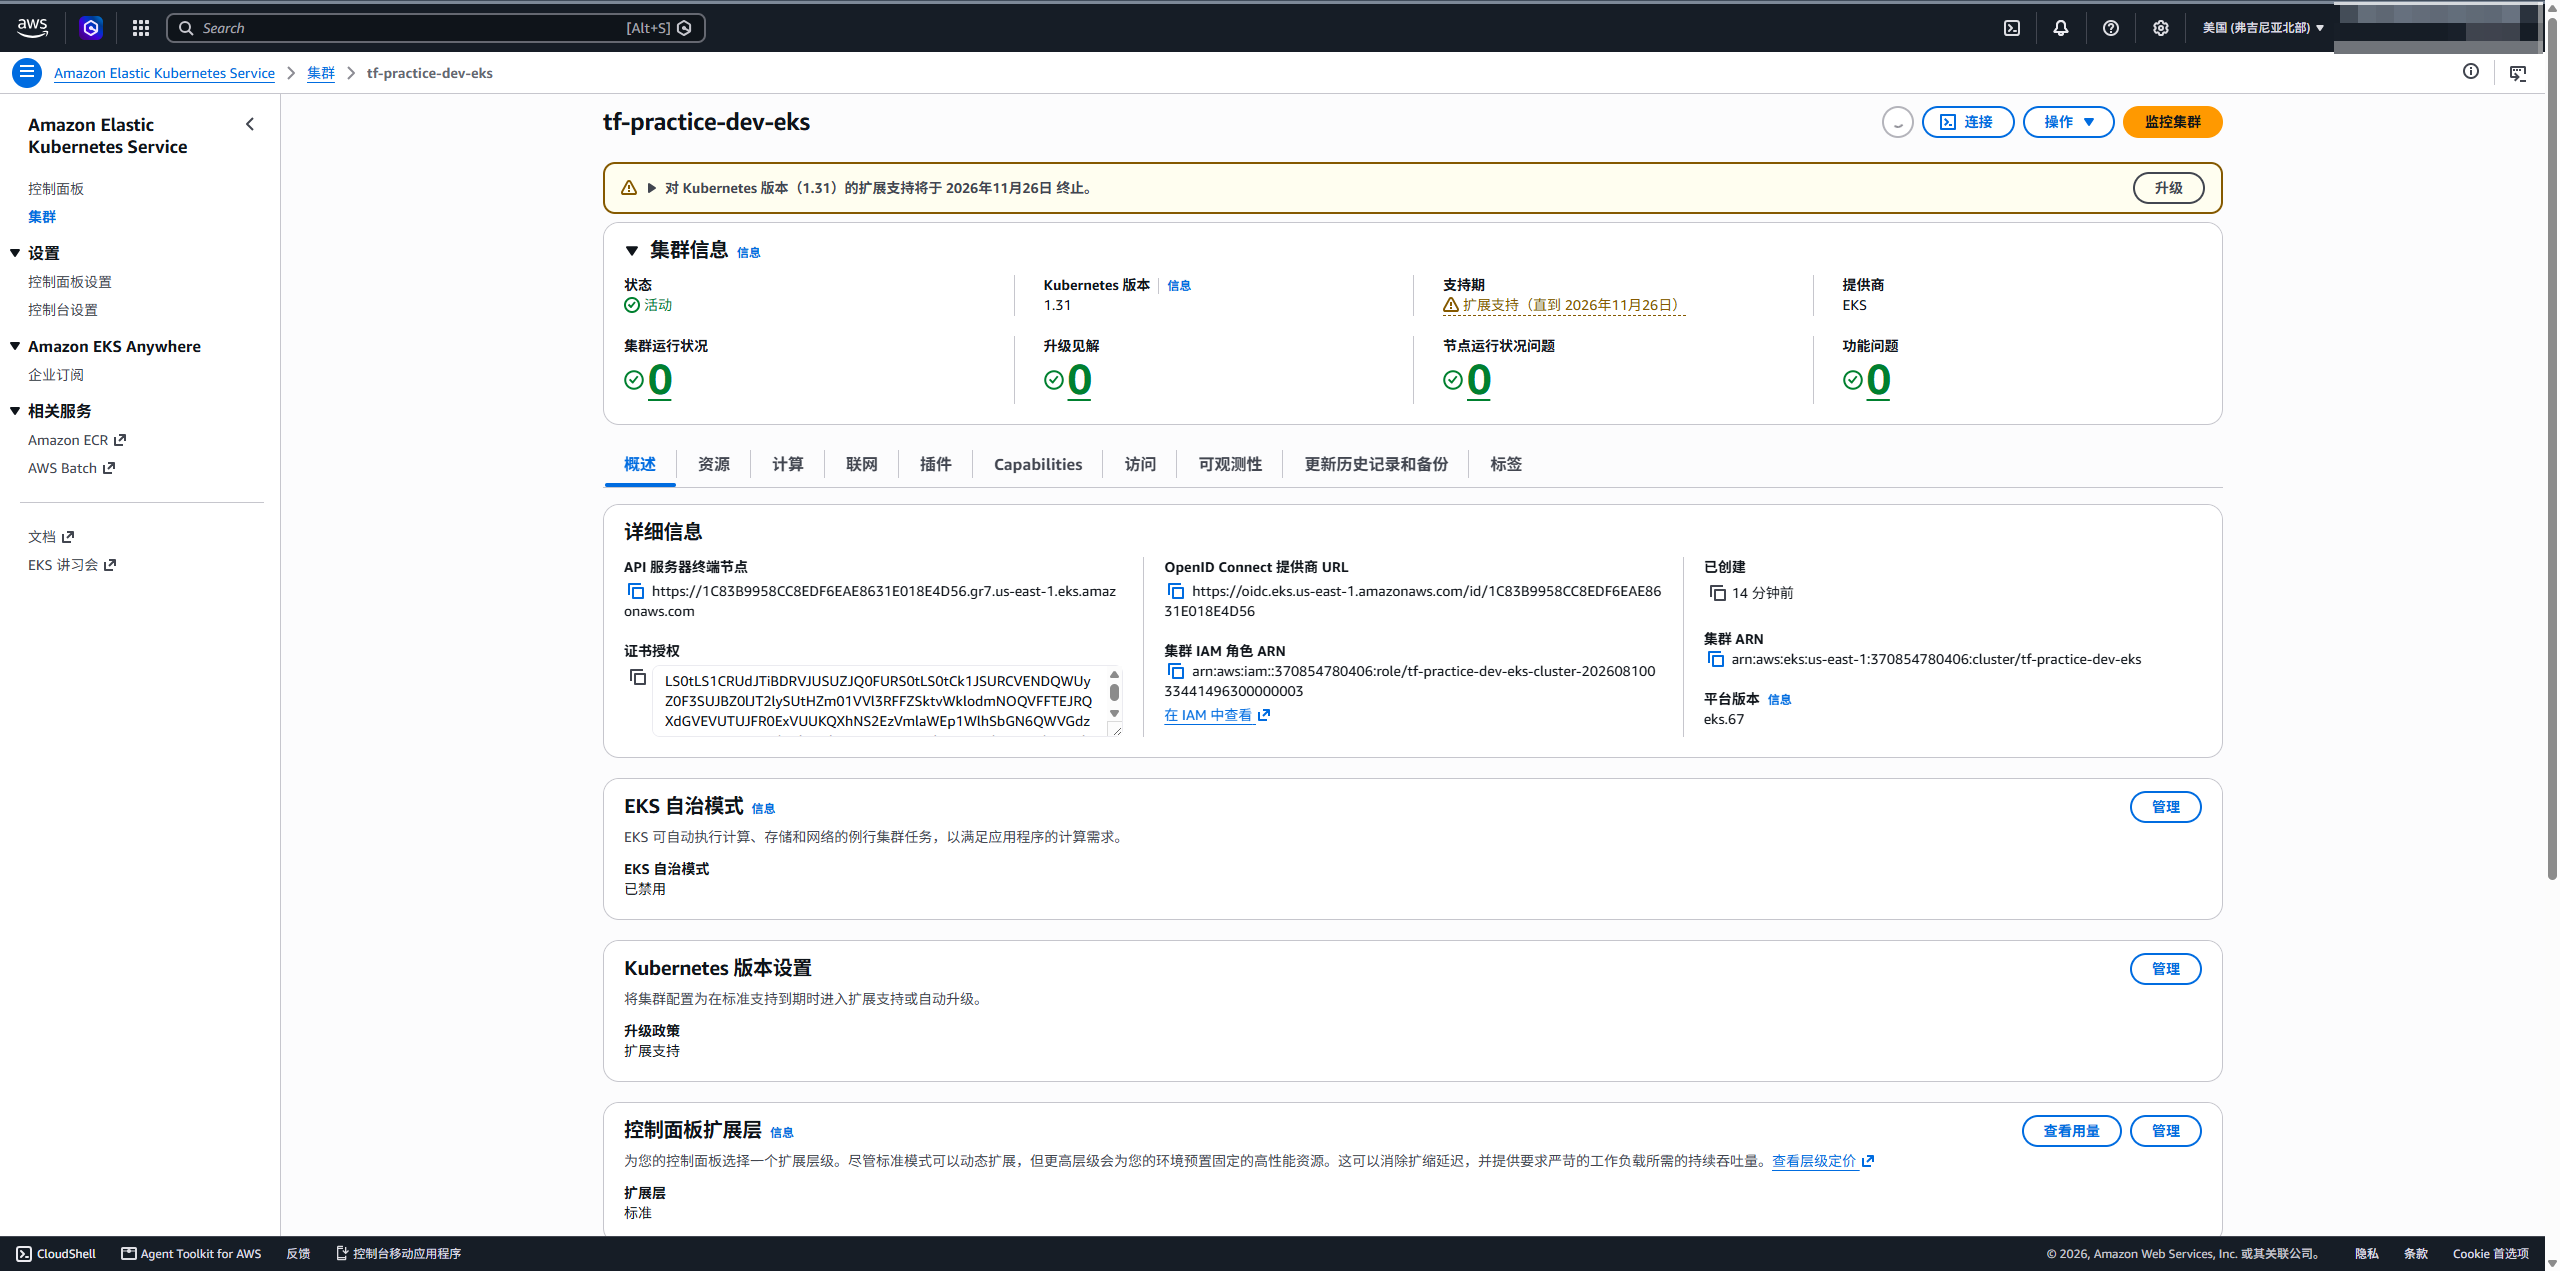Switch to the 资源 tab
Viewport: 2560px width, 1271px height.
click(x=714, y=464)
